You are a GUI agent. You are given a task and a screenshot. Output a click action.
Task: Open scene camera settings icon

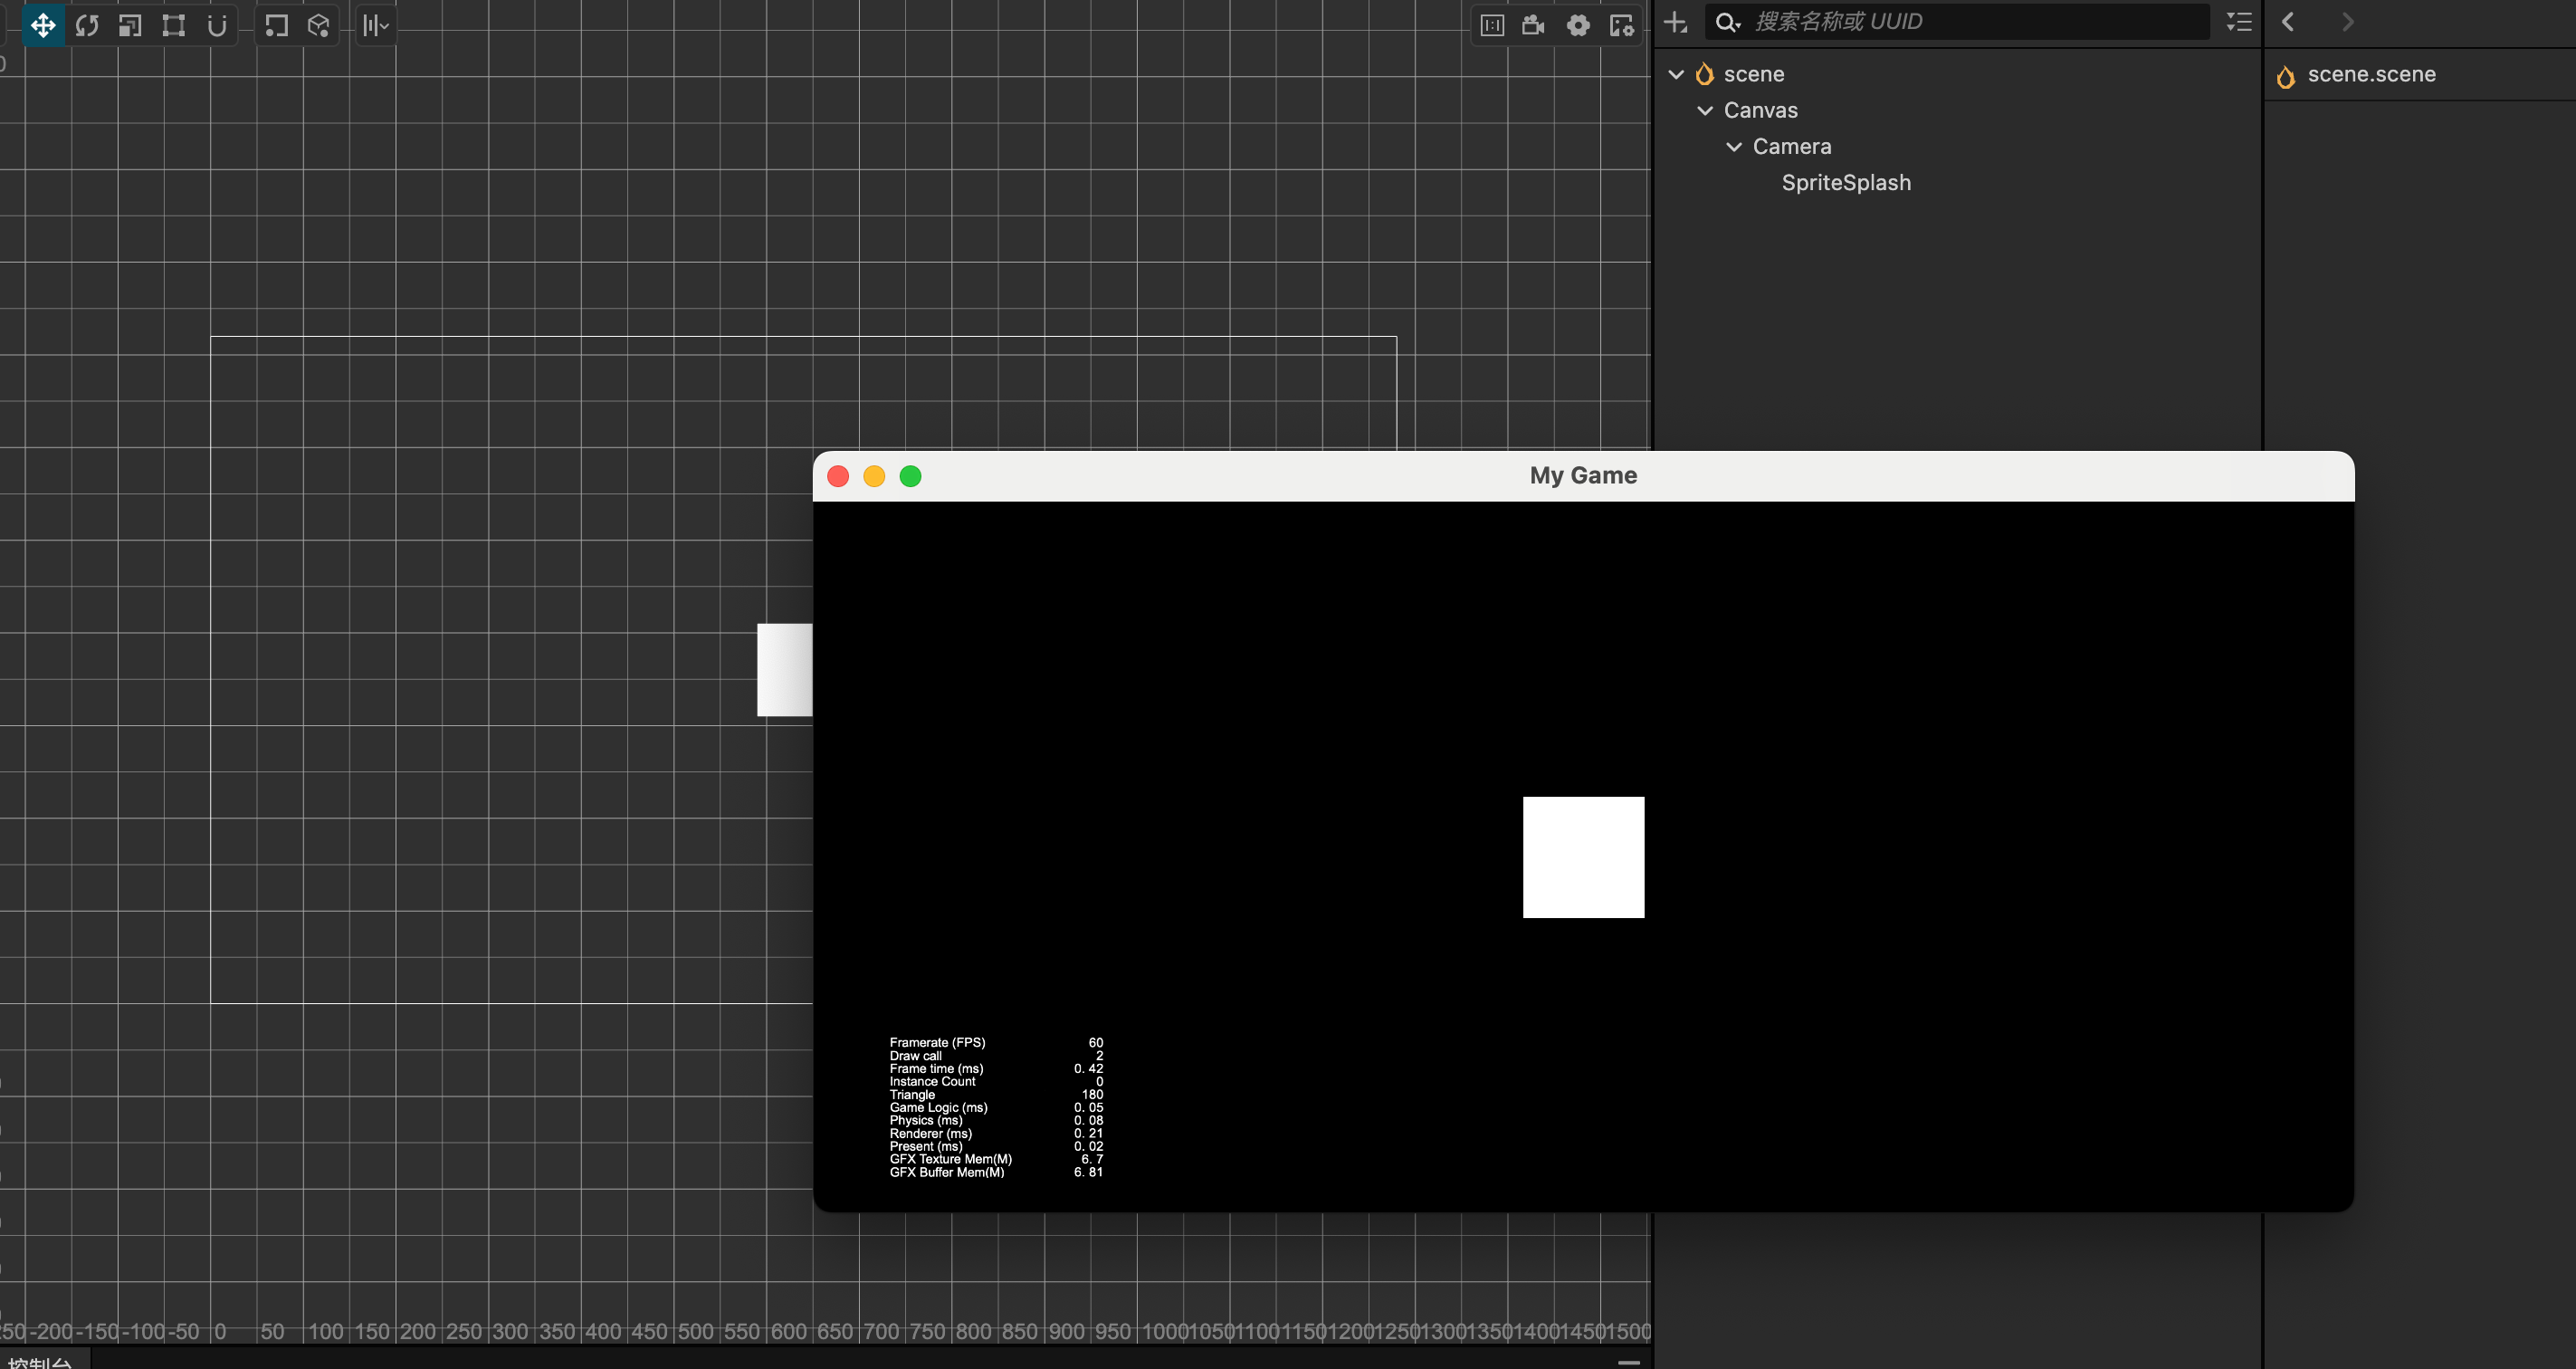click(x=1534, y=25)
